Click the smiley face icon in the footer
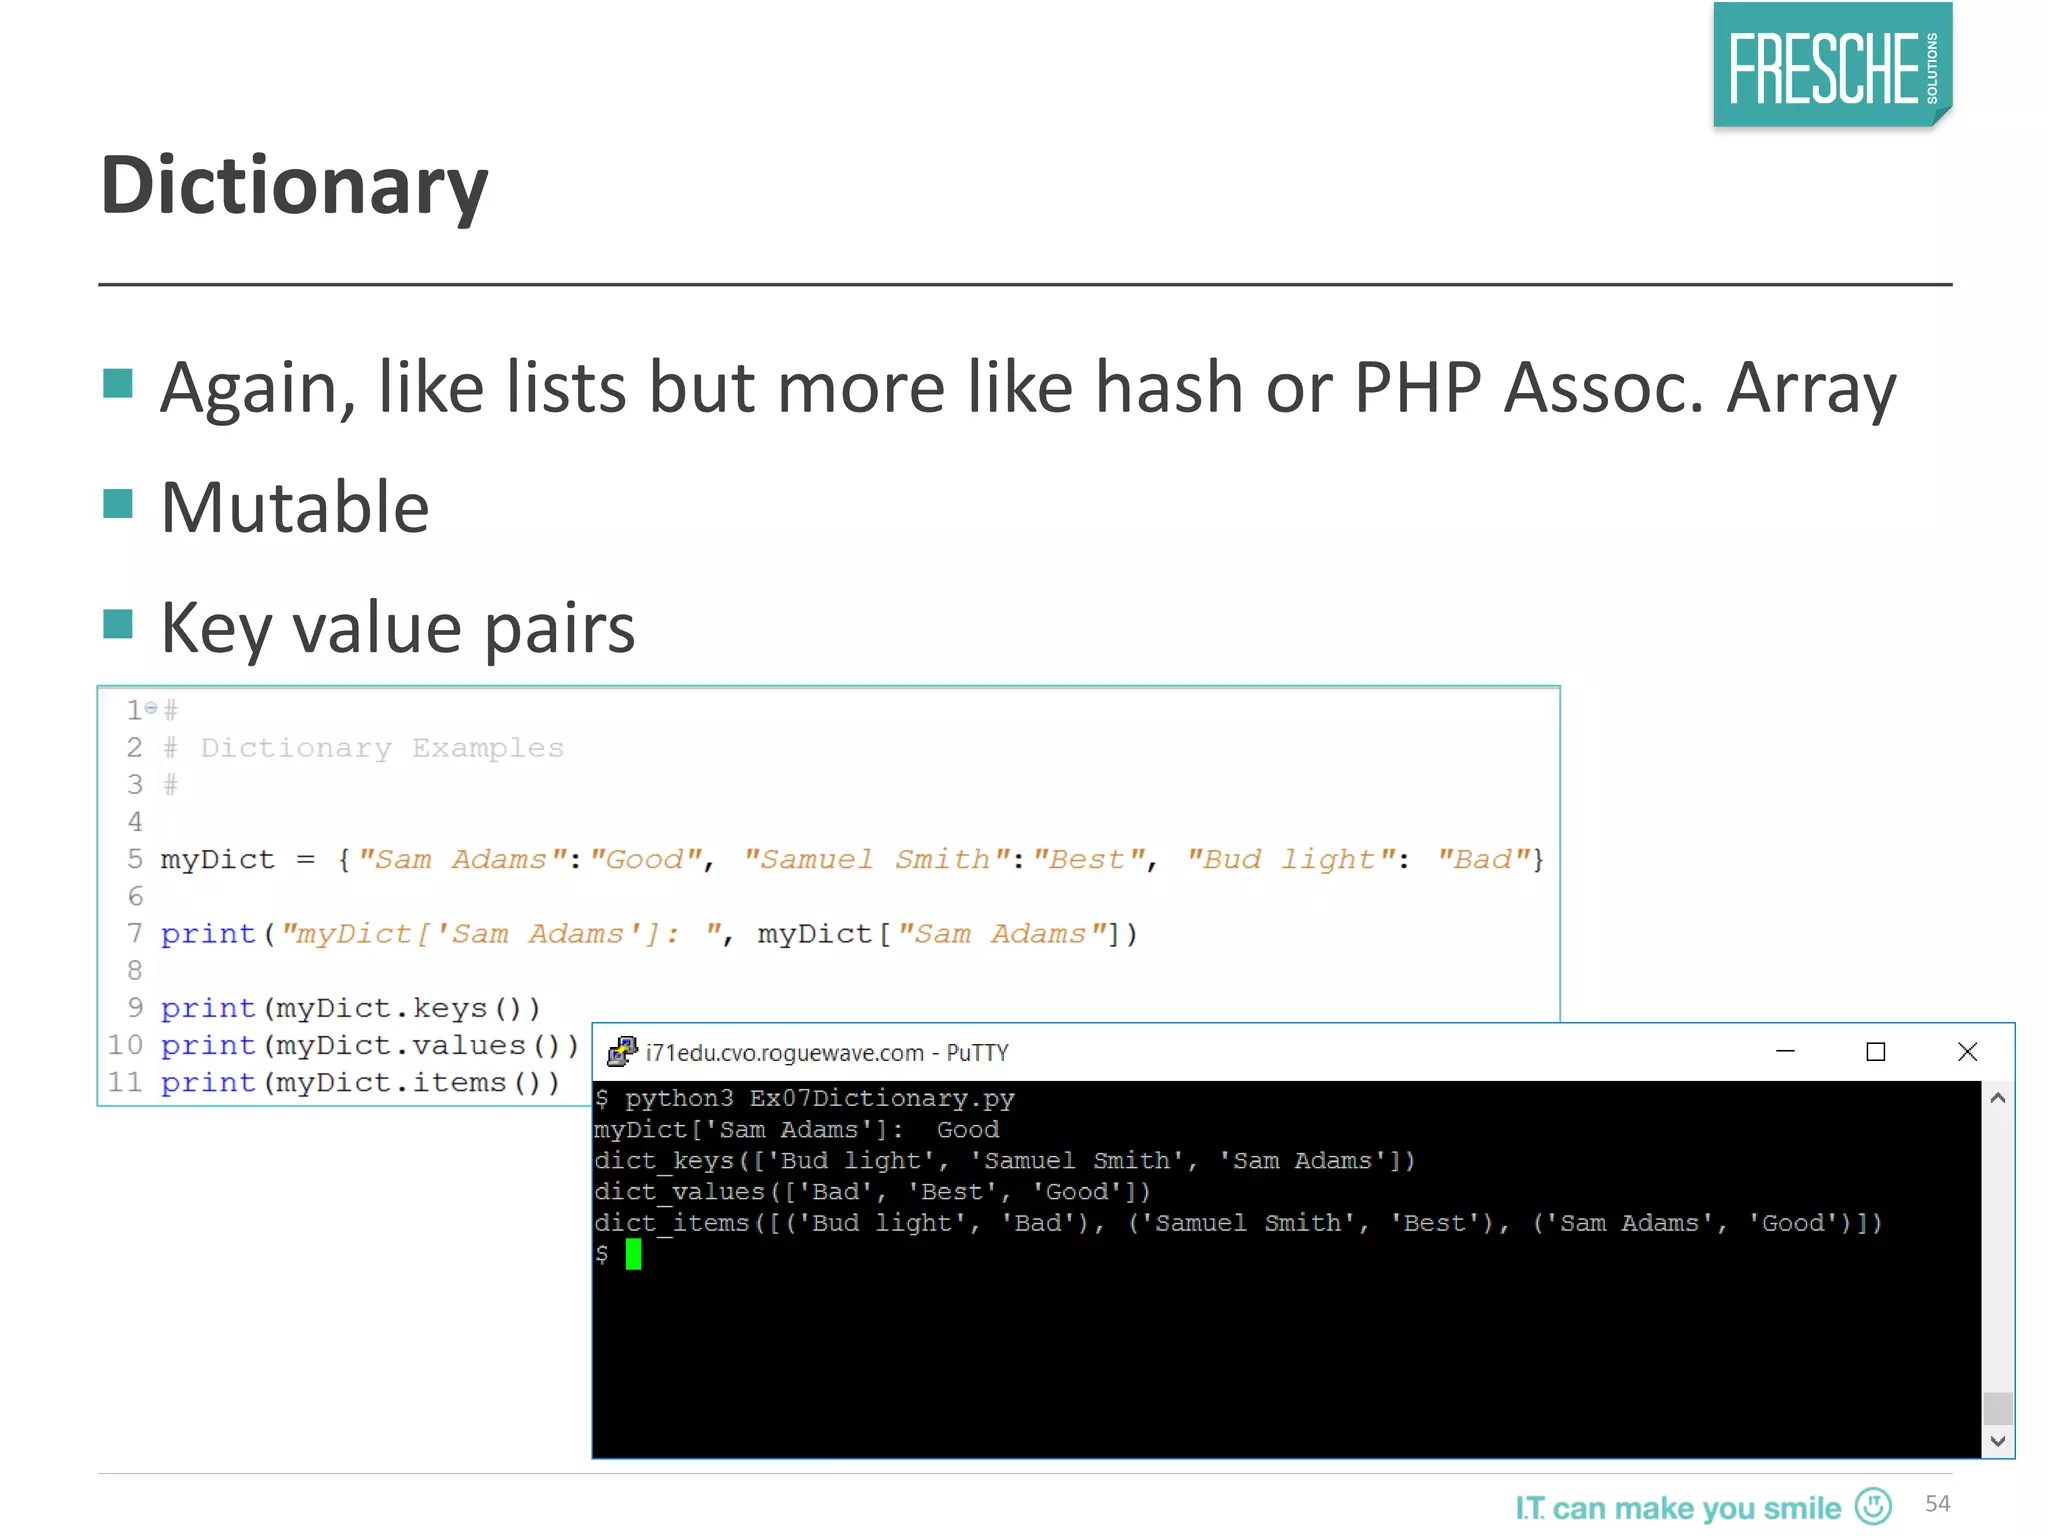The width and height of the screenshot is (2048, 1536). (x=1873, y=1505)
